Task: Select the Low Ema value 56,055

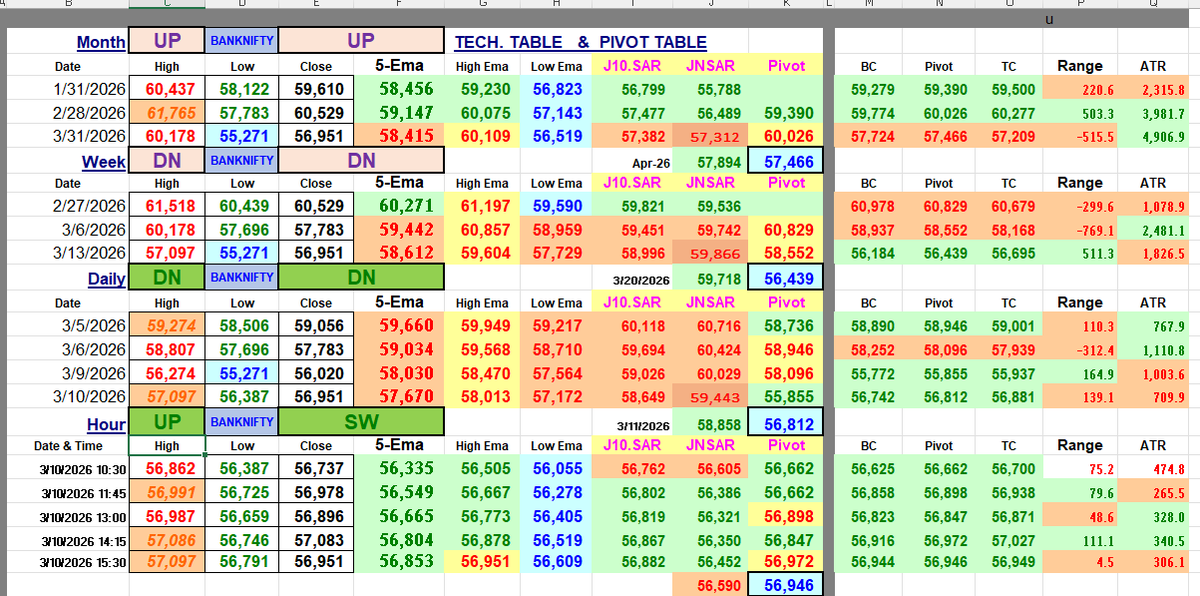Action: (557, 467)
